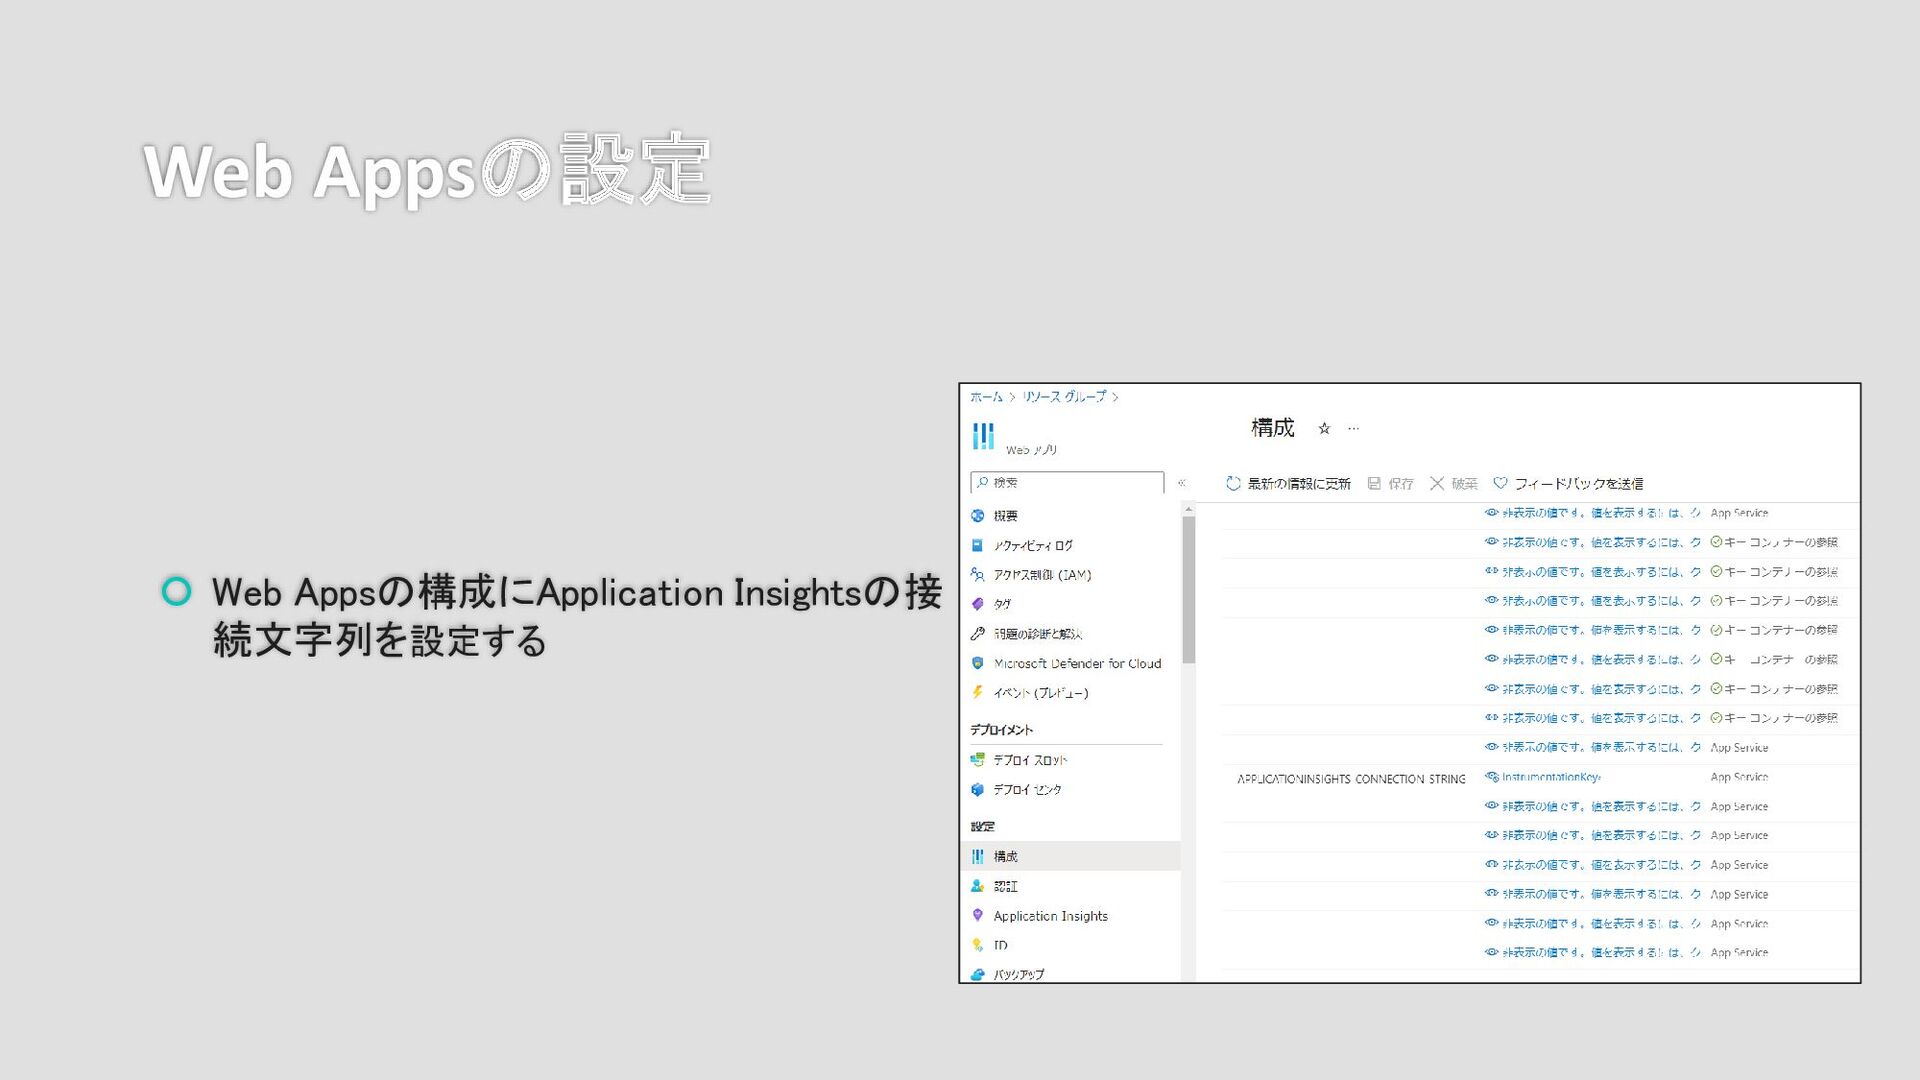Open Microsoft Defender for Cloud shield icon
The height and width of the screenshot is (1080, 1920).
pyautogui.click(x=978, y=664)
